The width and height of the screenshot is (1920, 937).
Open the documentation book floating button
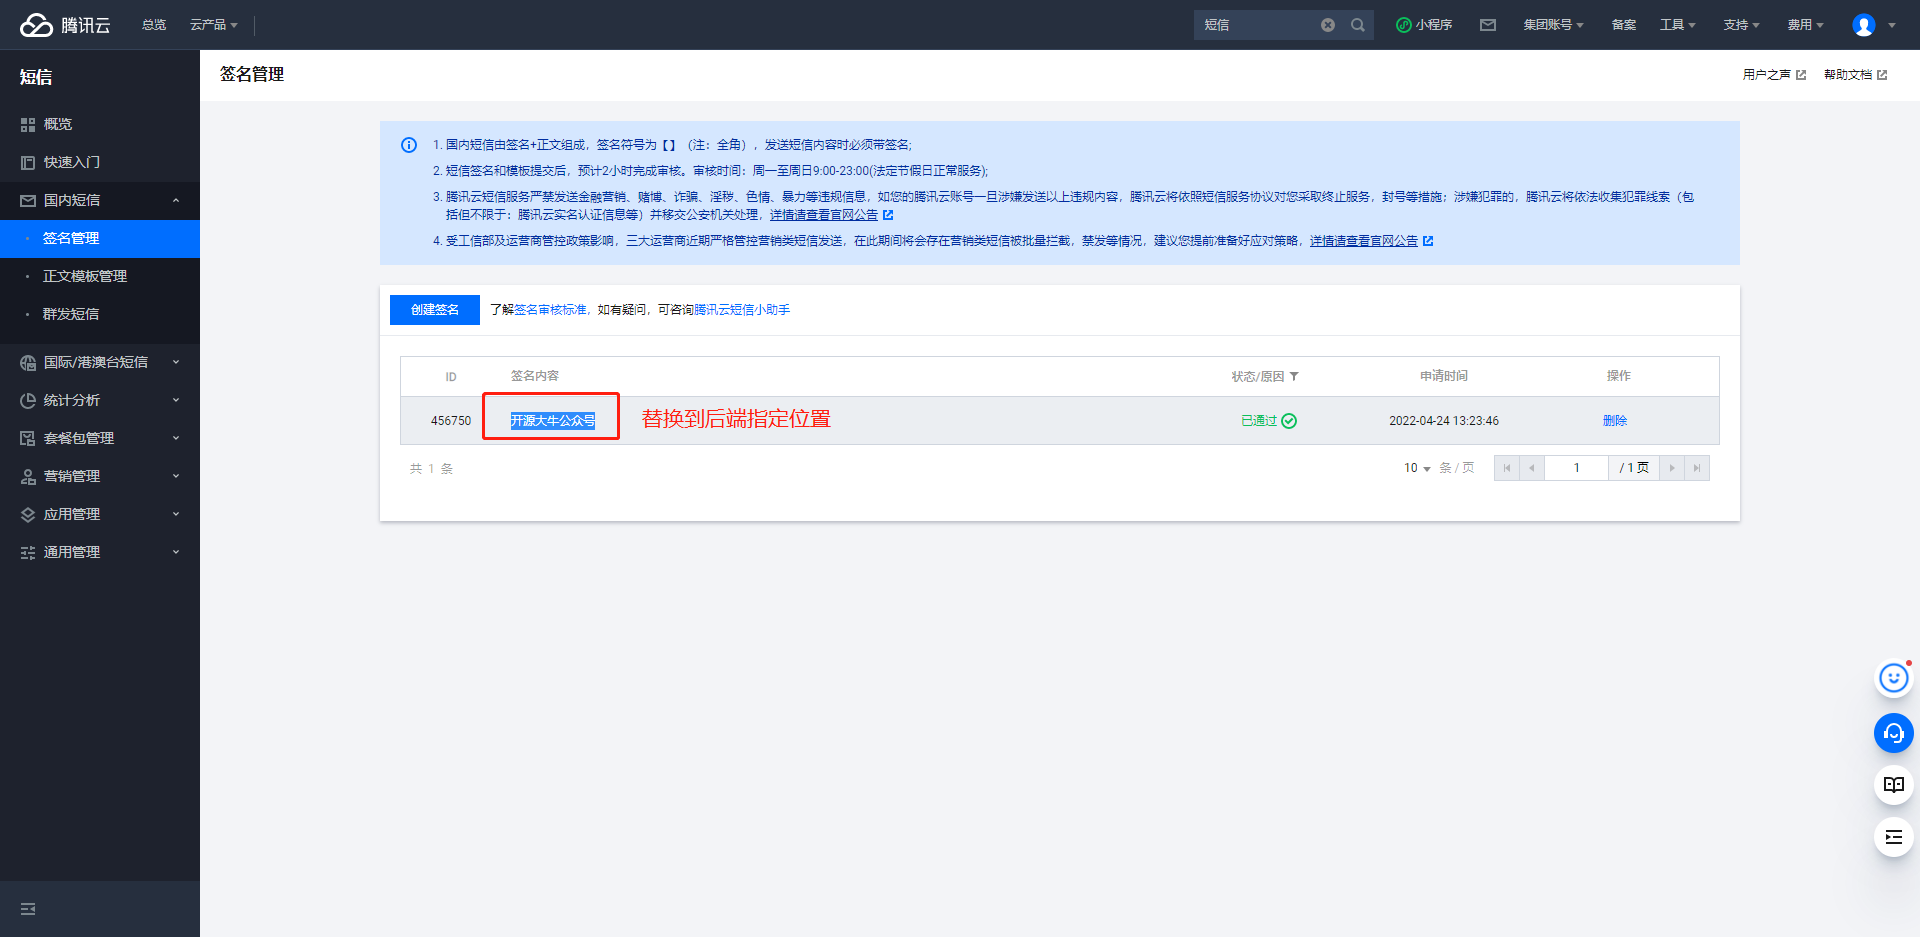click(1893, 785)
